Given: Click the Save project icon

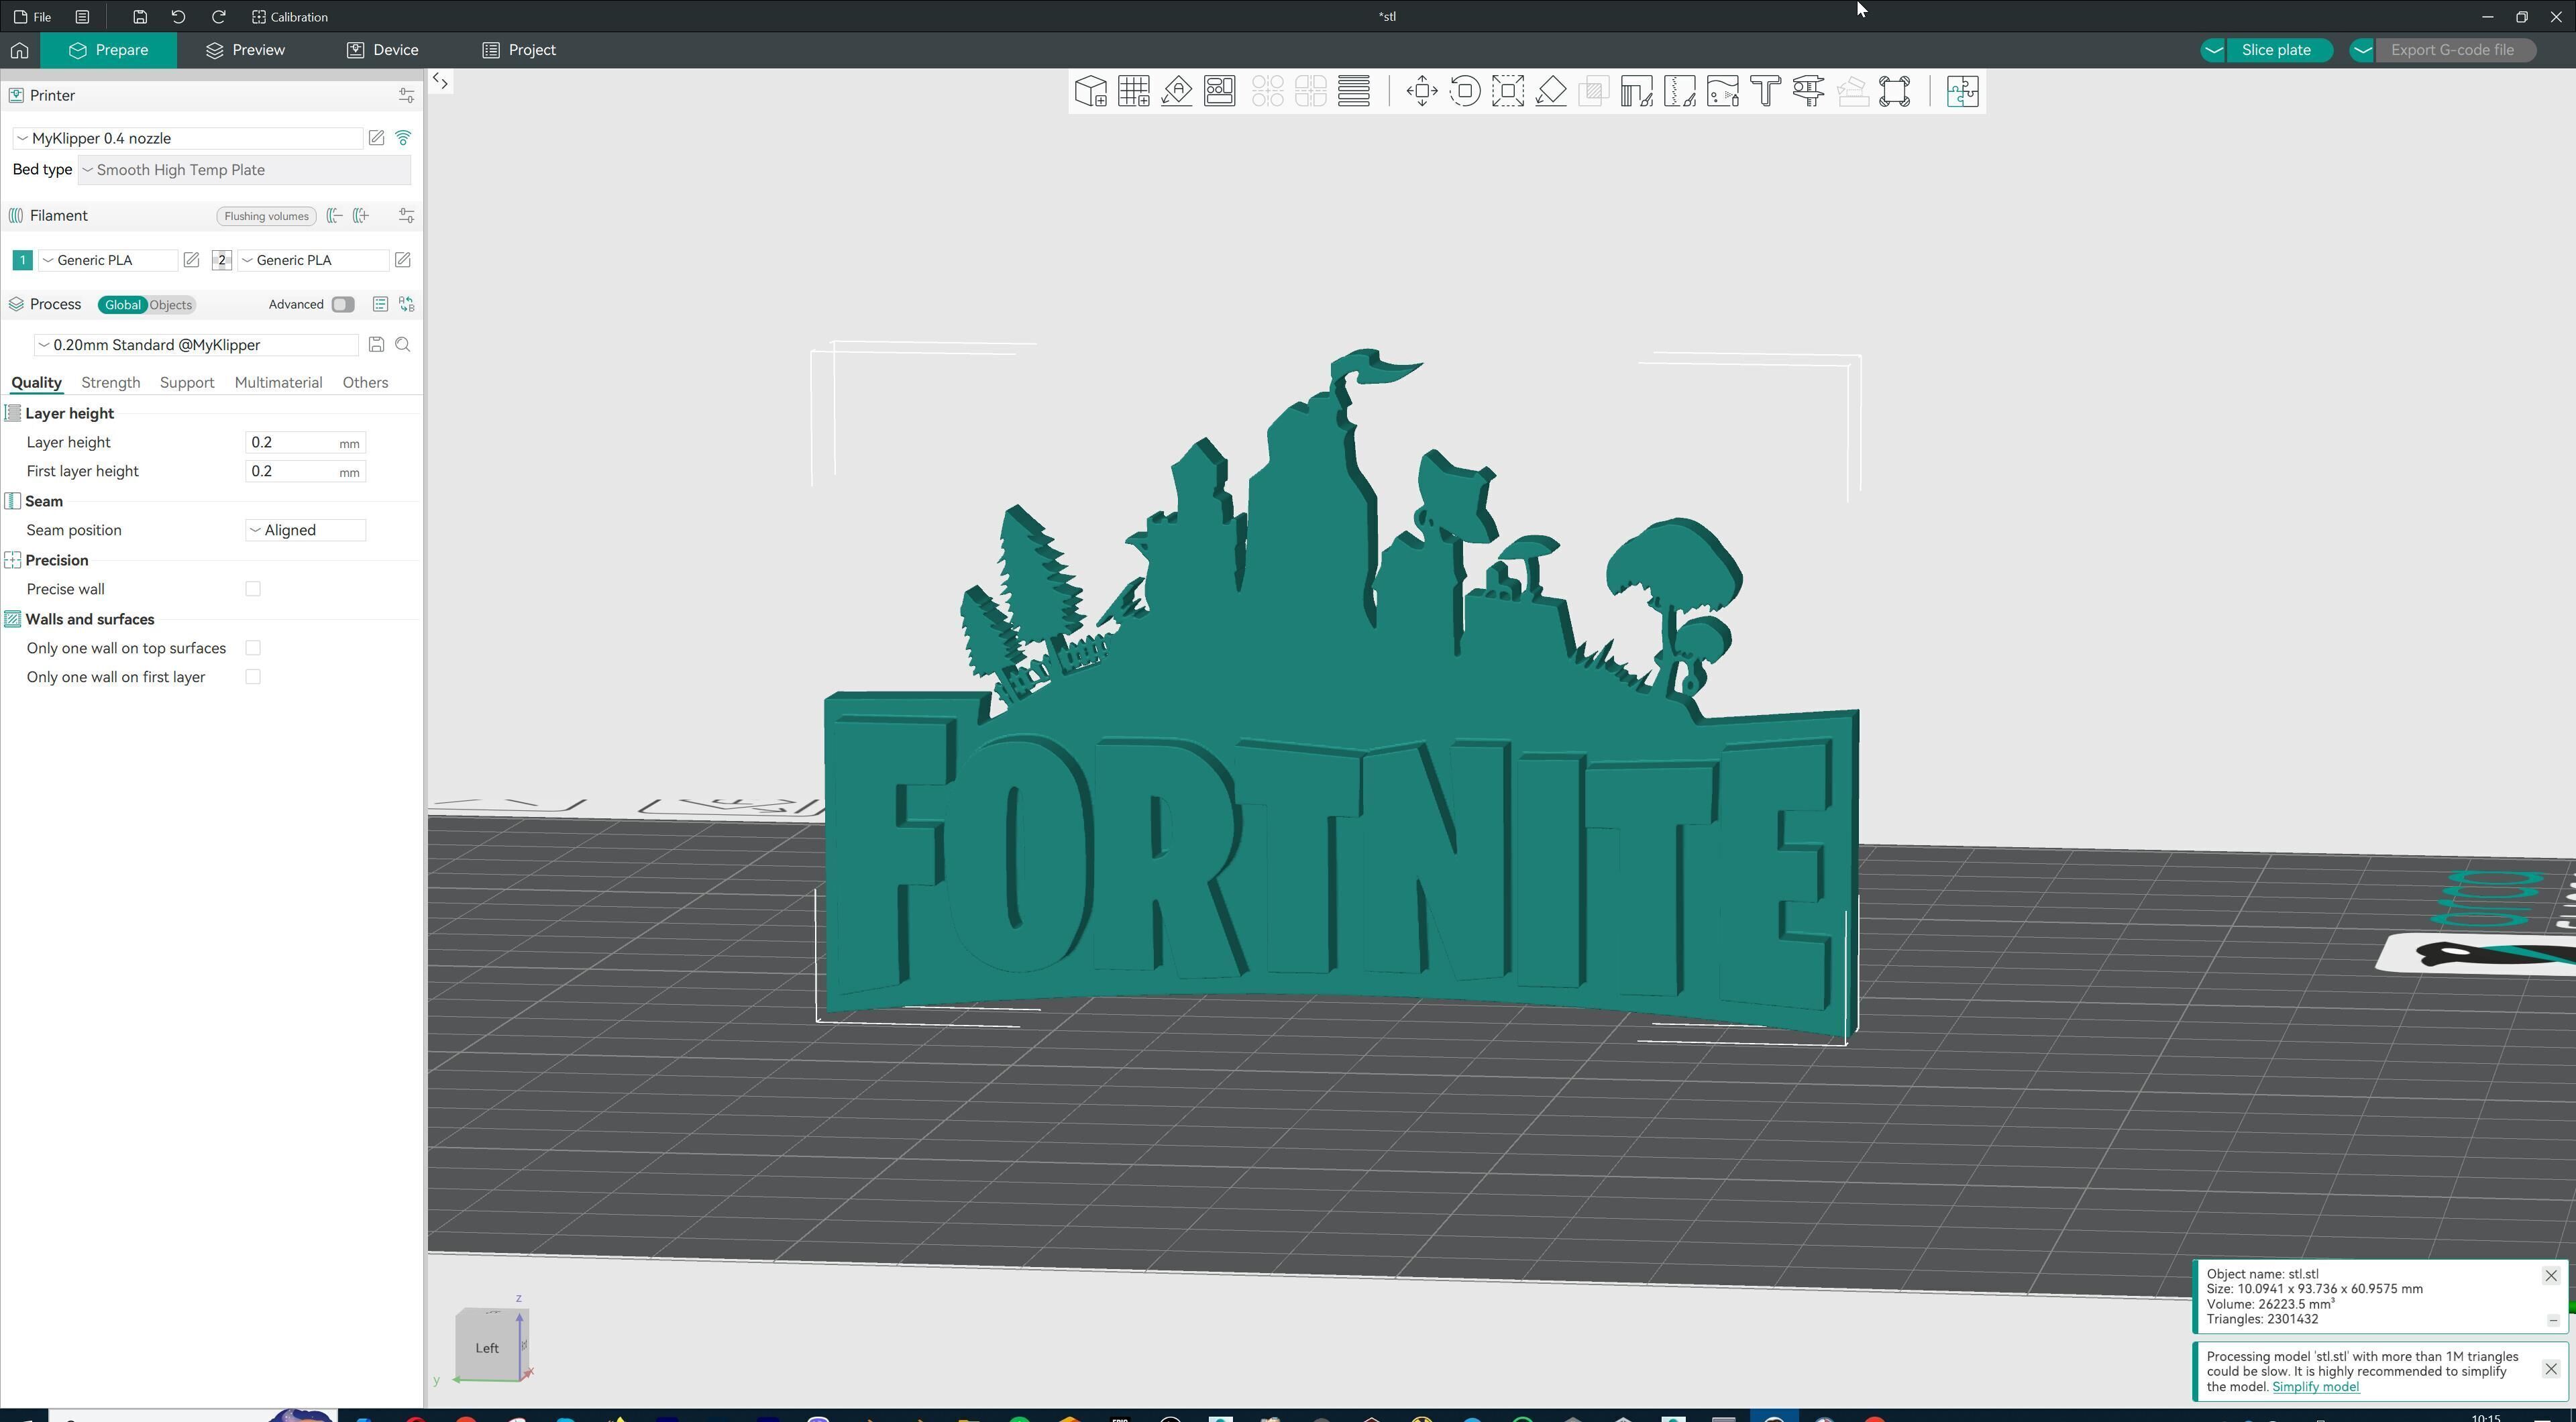Looking at the screenshot, I should click(x=140, y=17).
